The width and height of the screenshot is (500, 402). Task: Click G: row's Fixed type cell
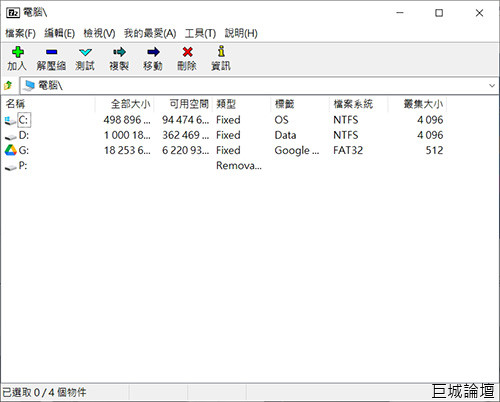[x=228, y=151]
